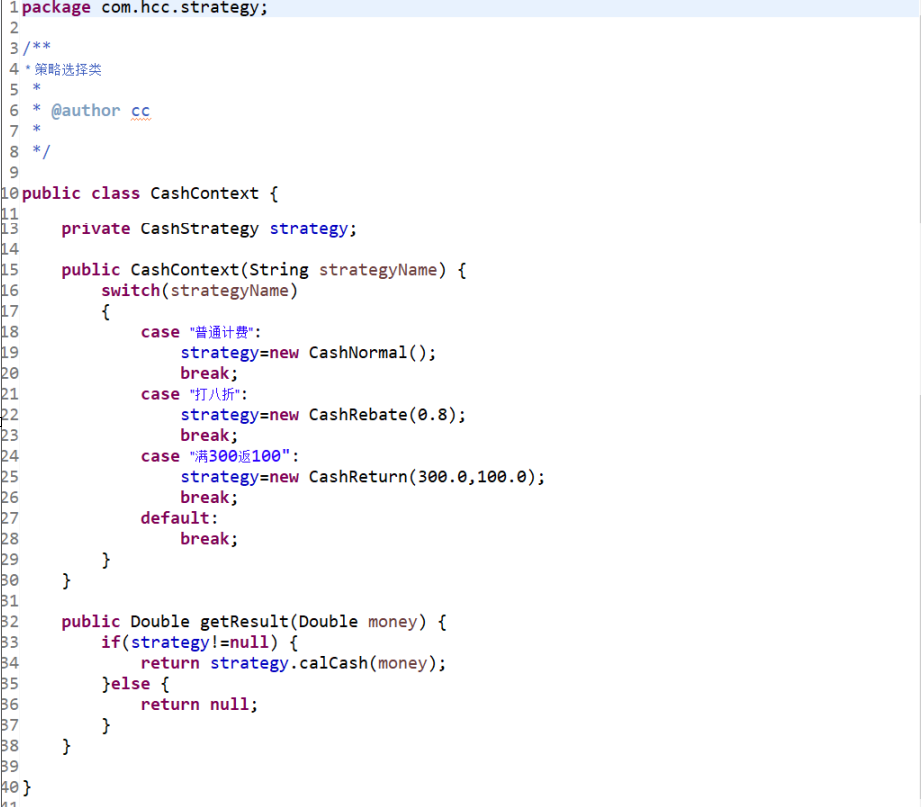The height and width of the screenshot is (807, 921).
Task: Click line number 32 in the gutter
Action: [x=9, y=622]
